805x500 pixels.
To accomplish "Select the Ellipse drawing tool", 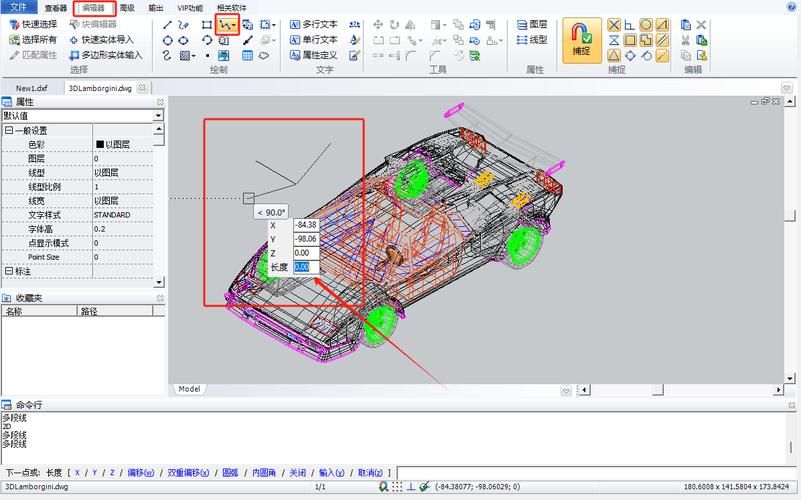I will [183, 40].
